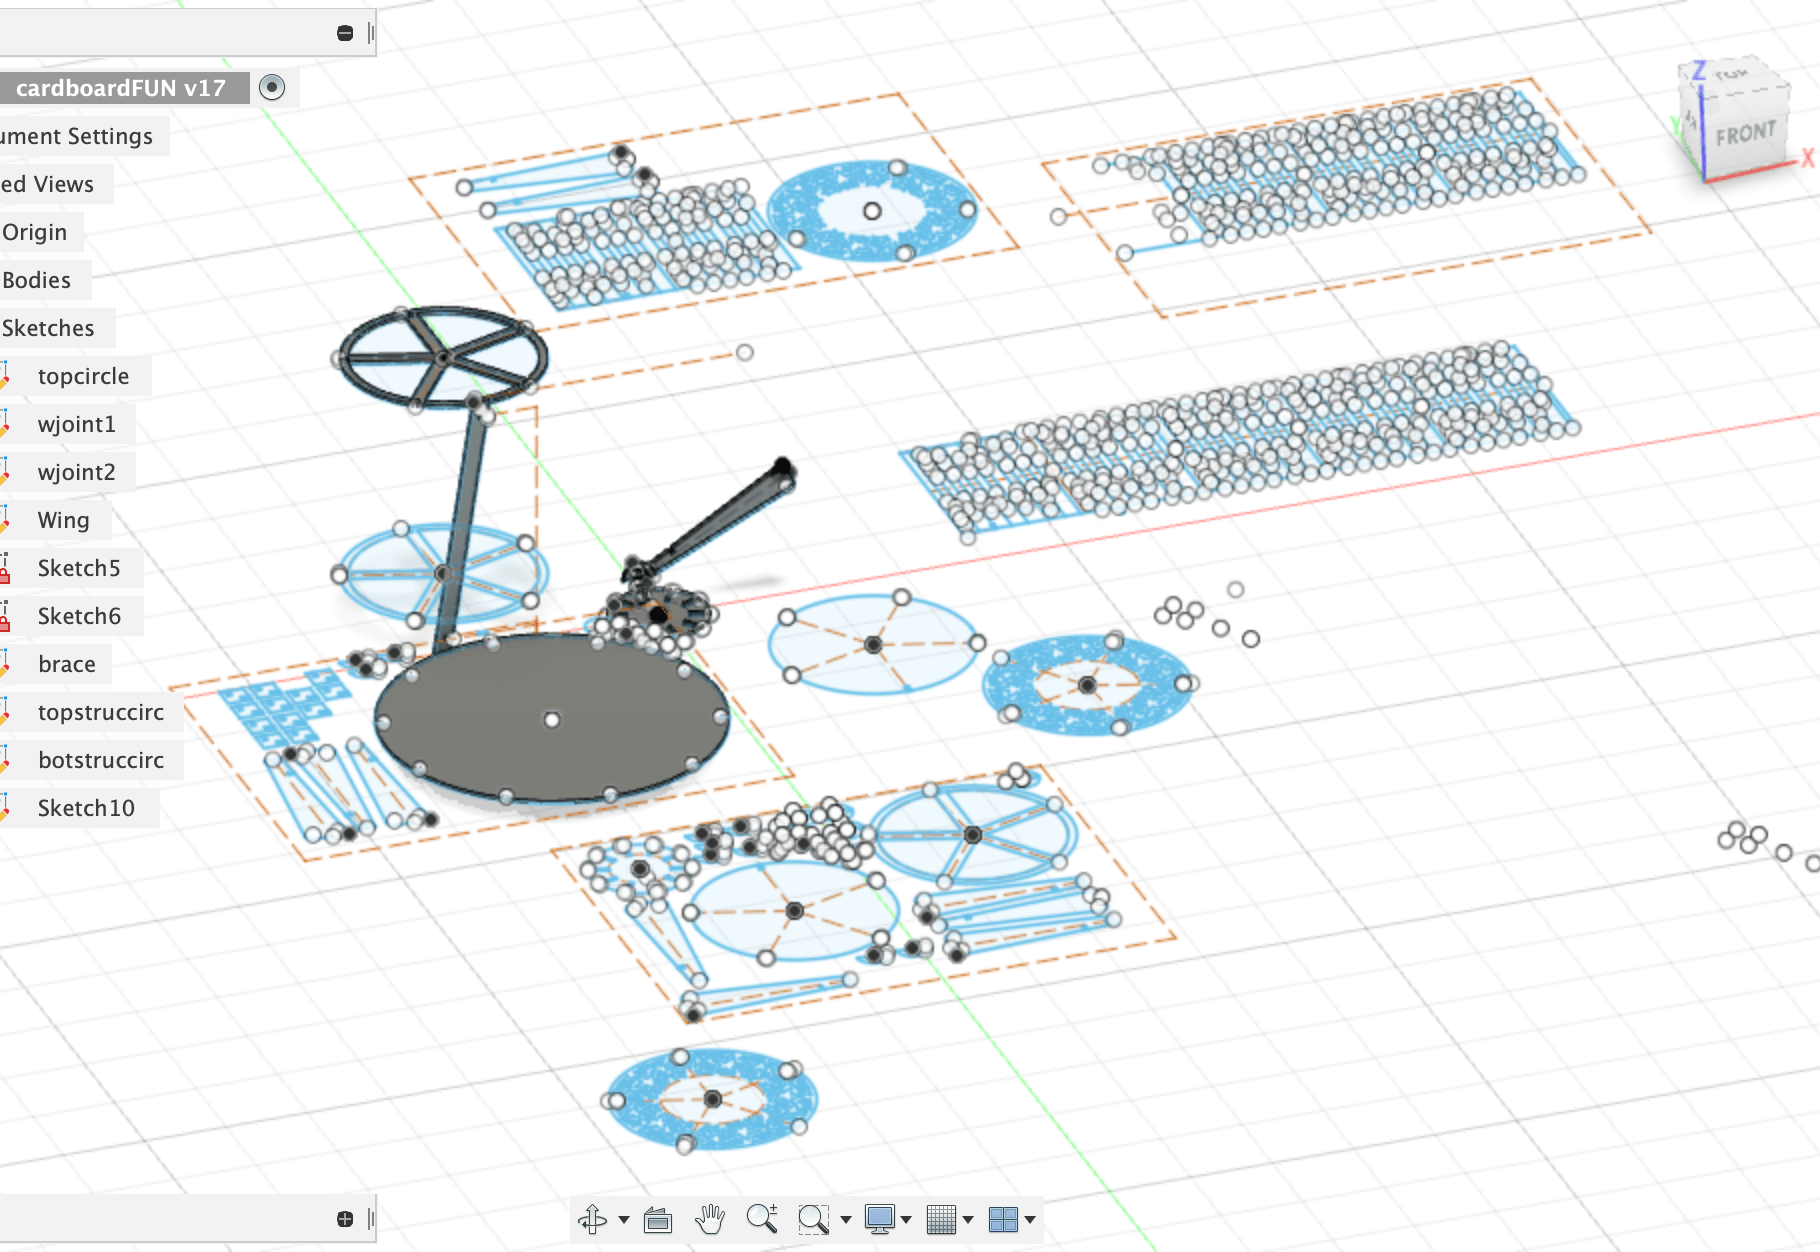
Task: Open Document Settings in the browser tree
Action: [77, 136]
